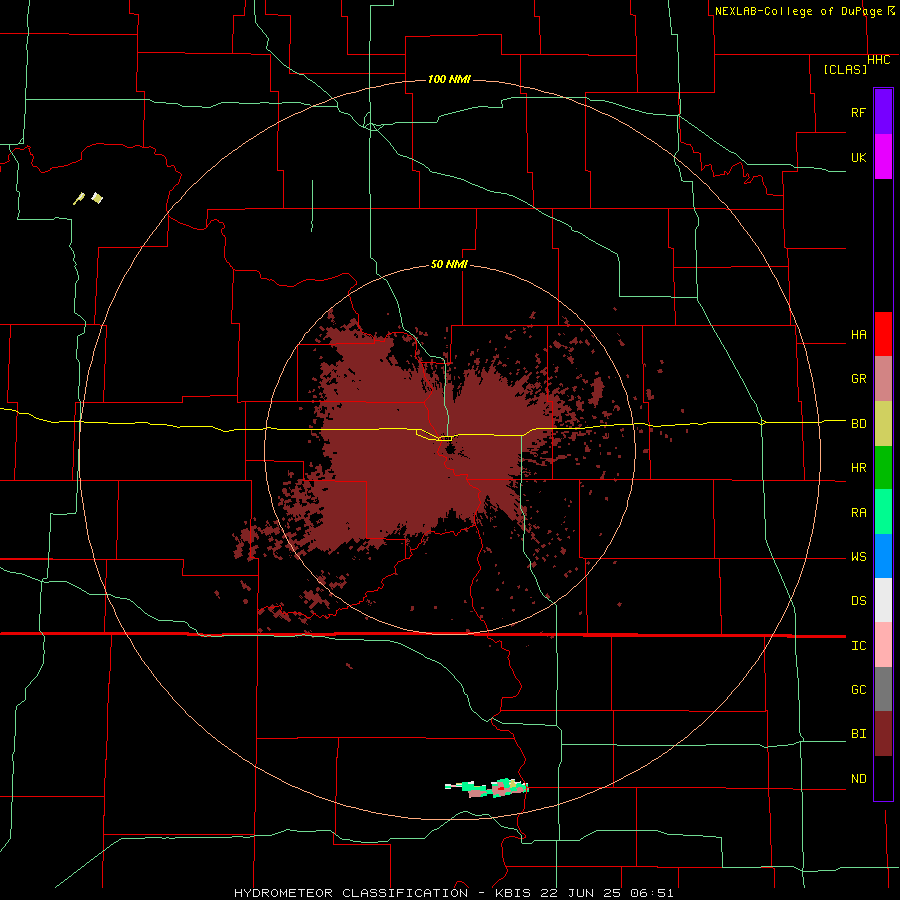Click the "GR" legend label
The image size is (900, 900).
[x=858, y=379]
